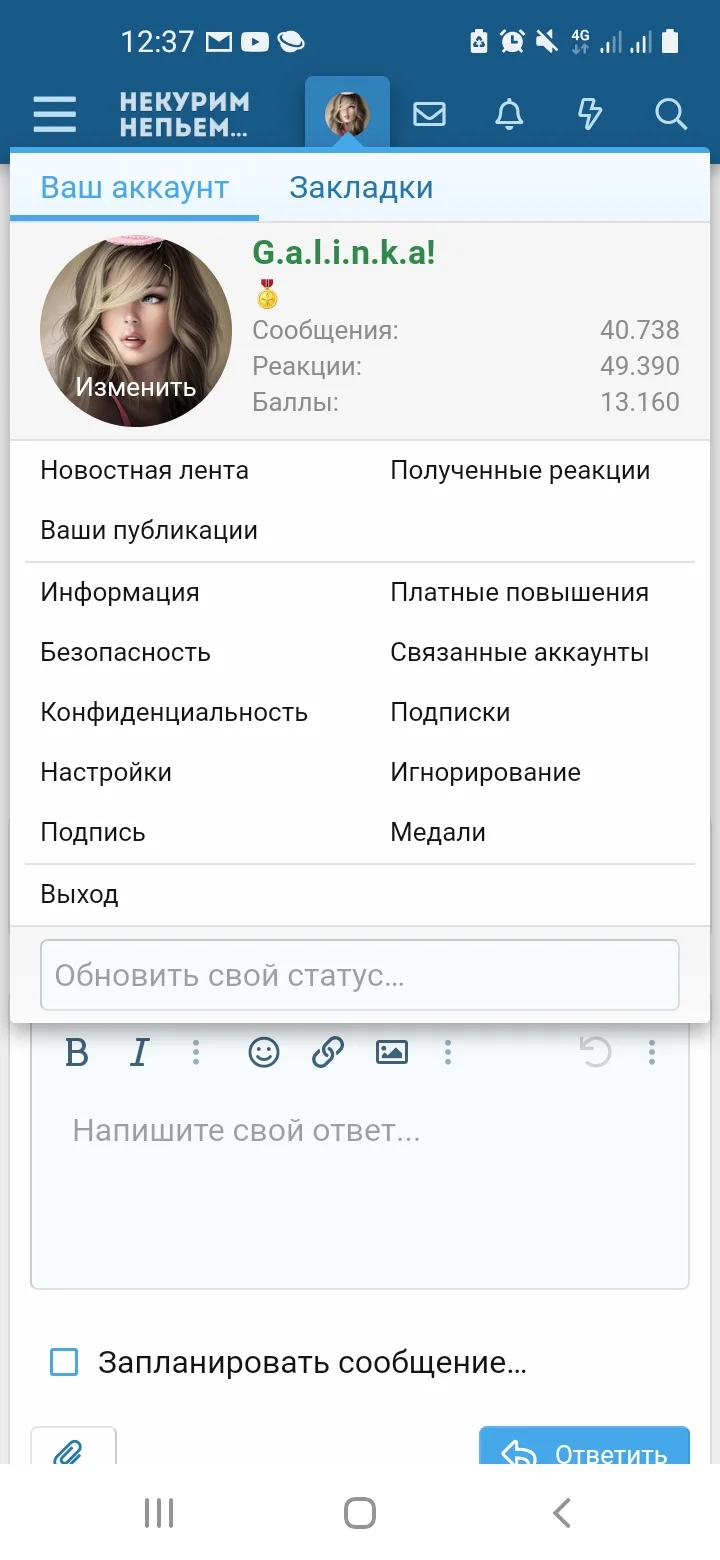Insert an image using the picture icon
Image resolution: width=720 pixels, height=1560 pixels.
tap(392, 1052)
